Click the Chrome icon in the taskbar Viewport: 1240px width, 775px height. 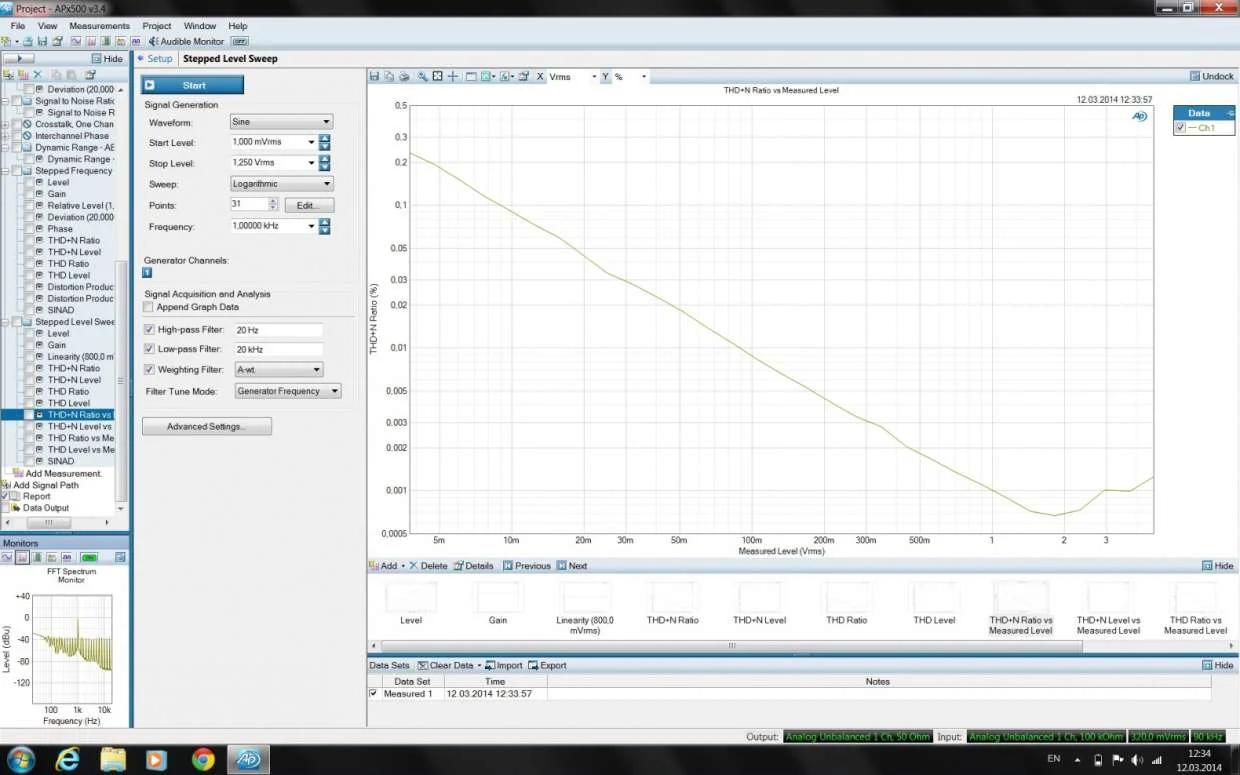point(203,759)
